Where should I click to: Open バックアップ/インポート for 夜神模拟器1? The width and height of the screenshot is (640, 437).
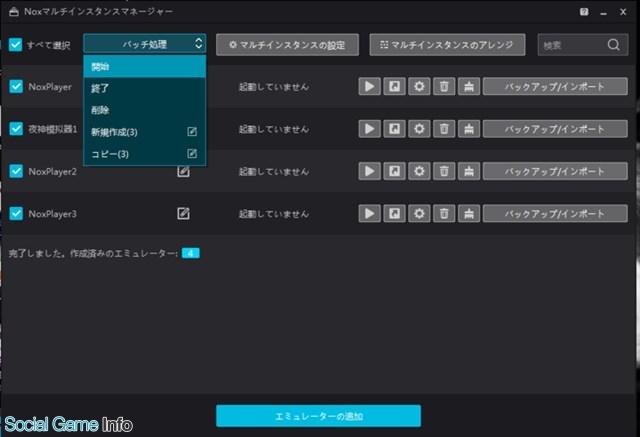coord(555,129)
